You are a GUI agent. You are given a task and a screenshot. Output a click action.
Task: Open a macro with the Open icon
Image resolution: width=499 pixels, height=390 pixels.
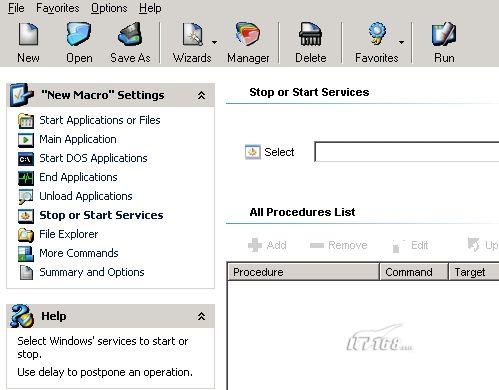tap(79, 34)
